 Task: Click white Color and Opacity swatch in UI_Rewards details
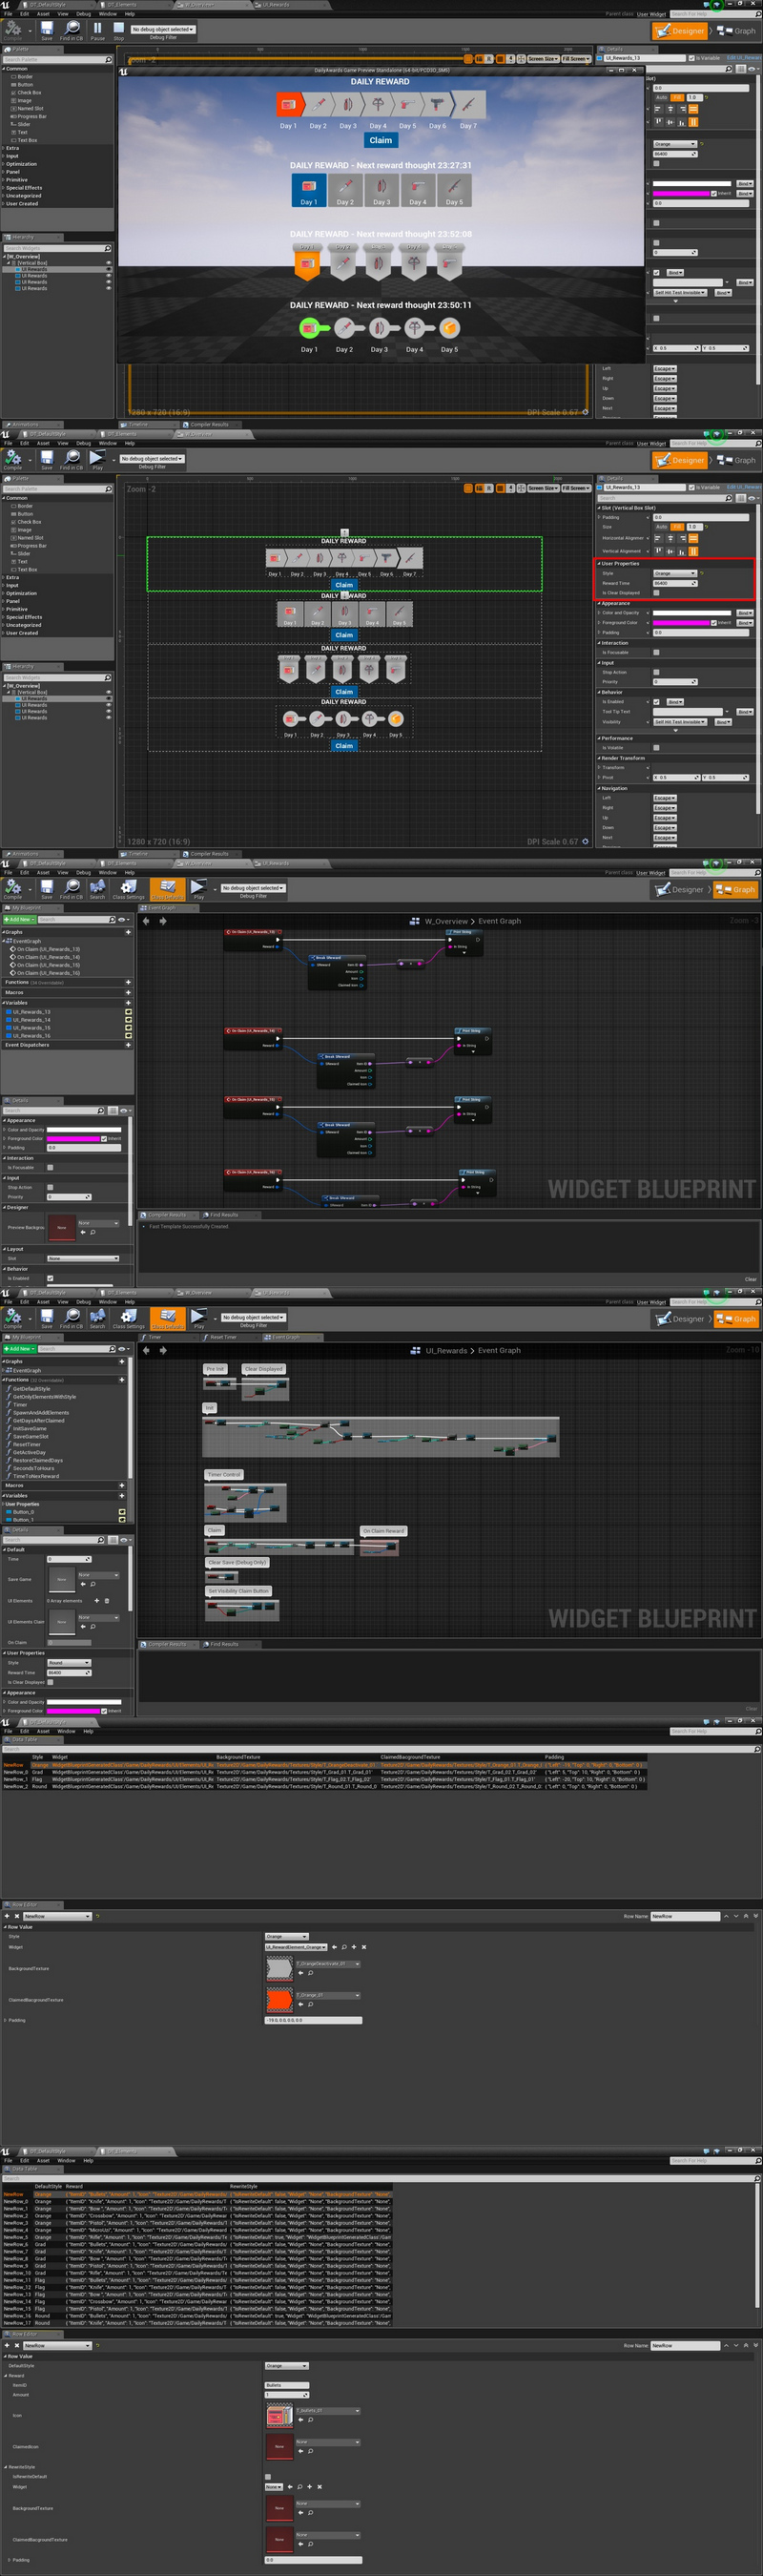[84, 1701]
